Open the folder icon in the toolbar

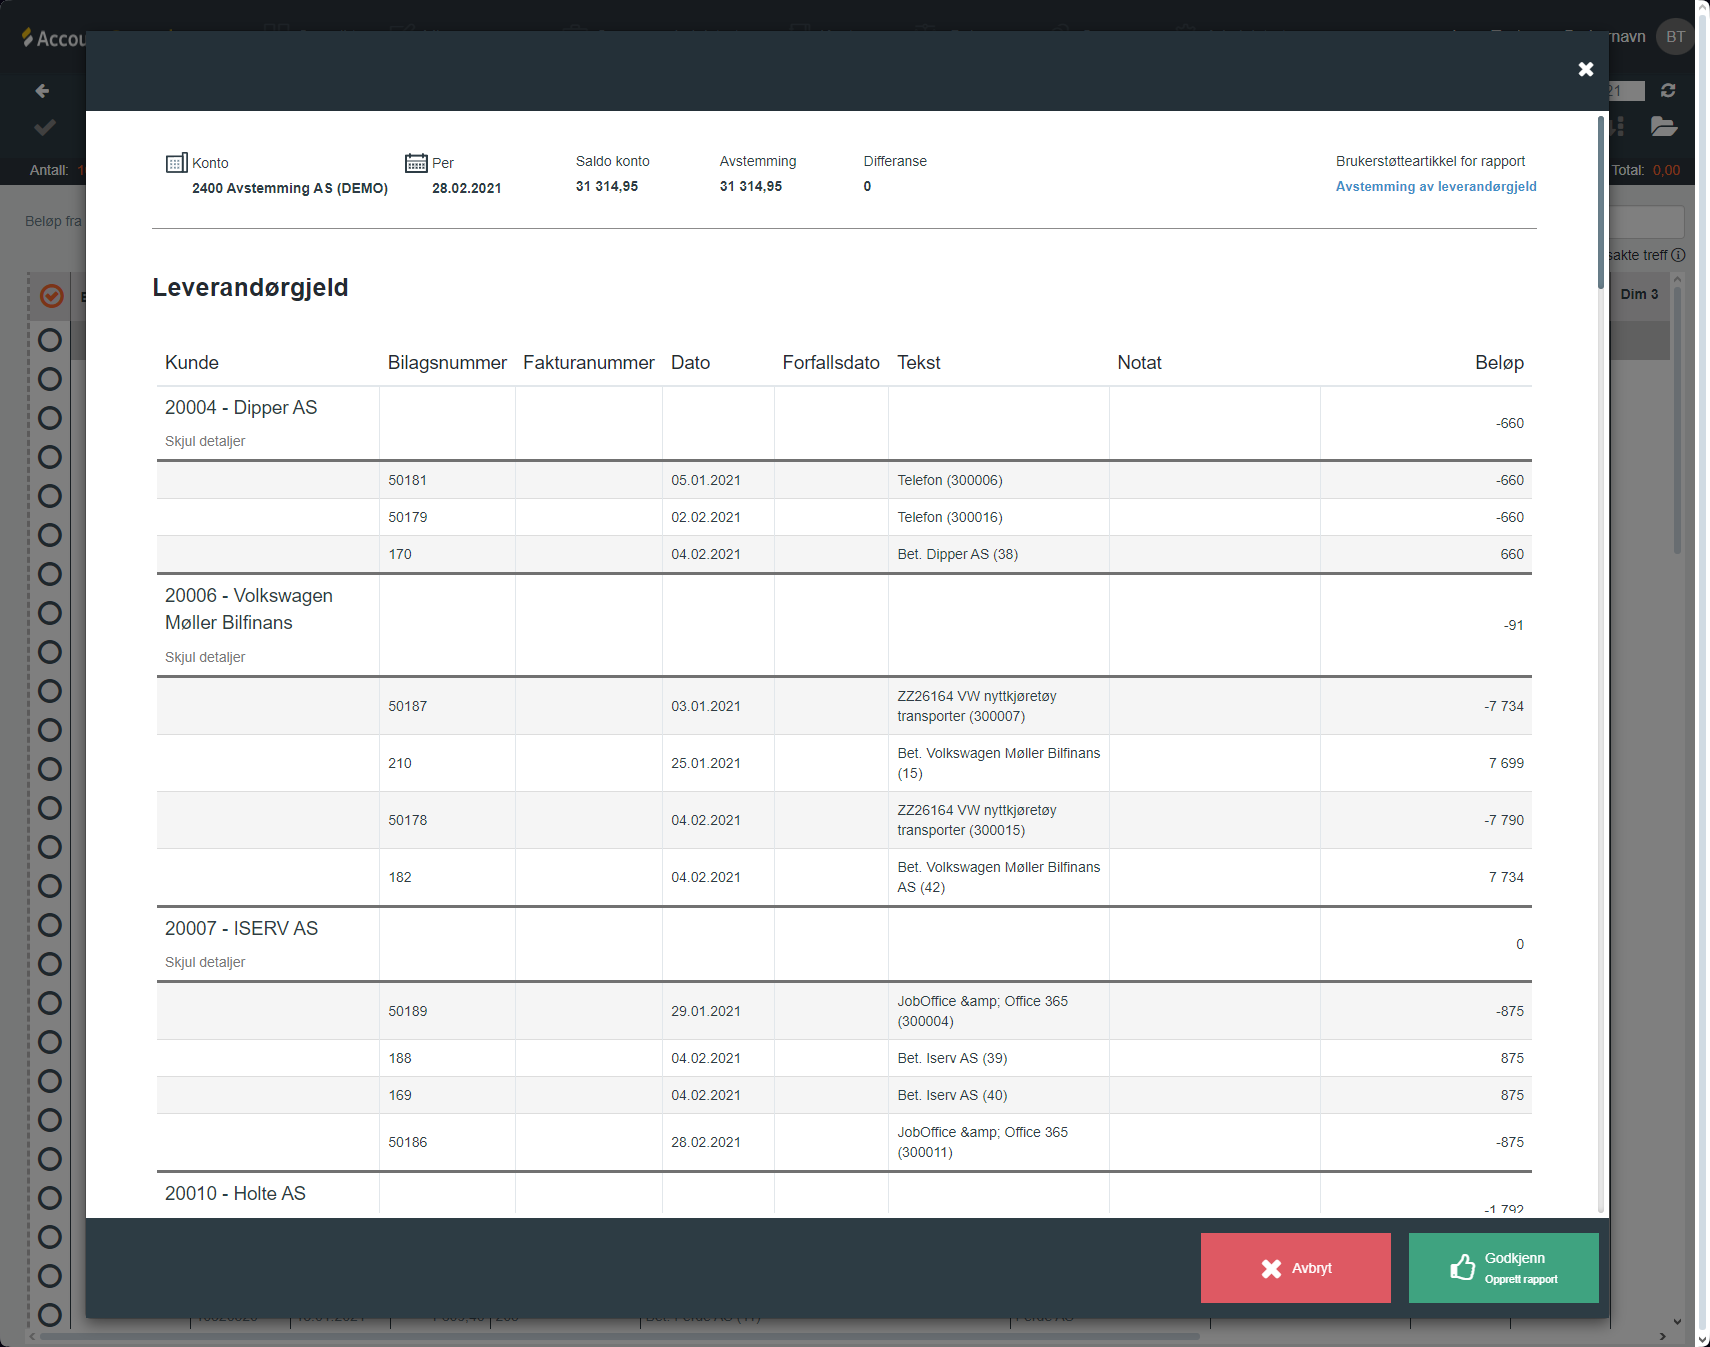[x=1663, y=127]
